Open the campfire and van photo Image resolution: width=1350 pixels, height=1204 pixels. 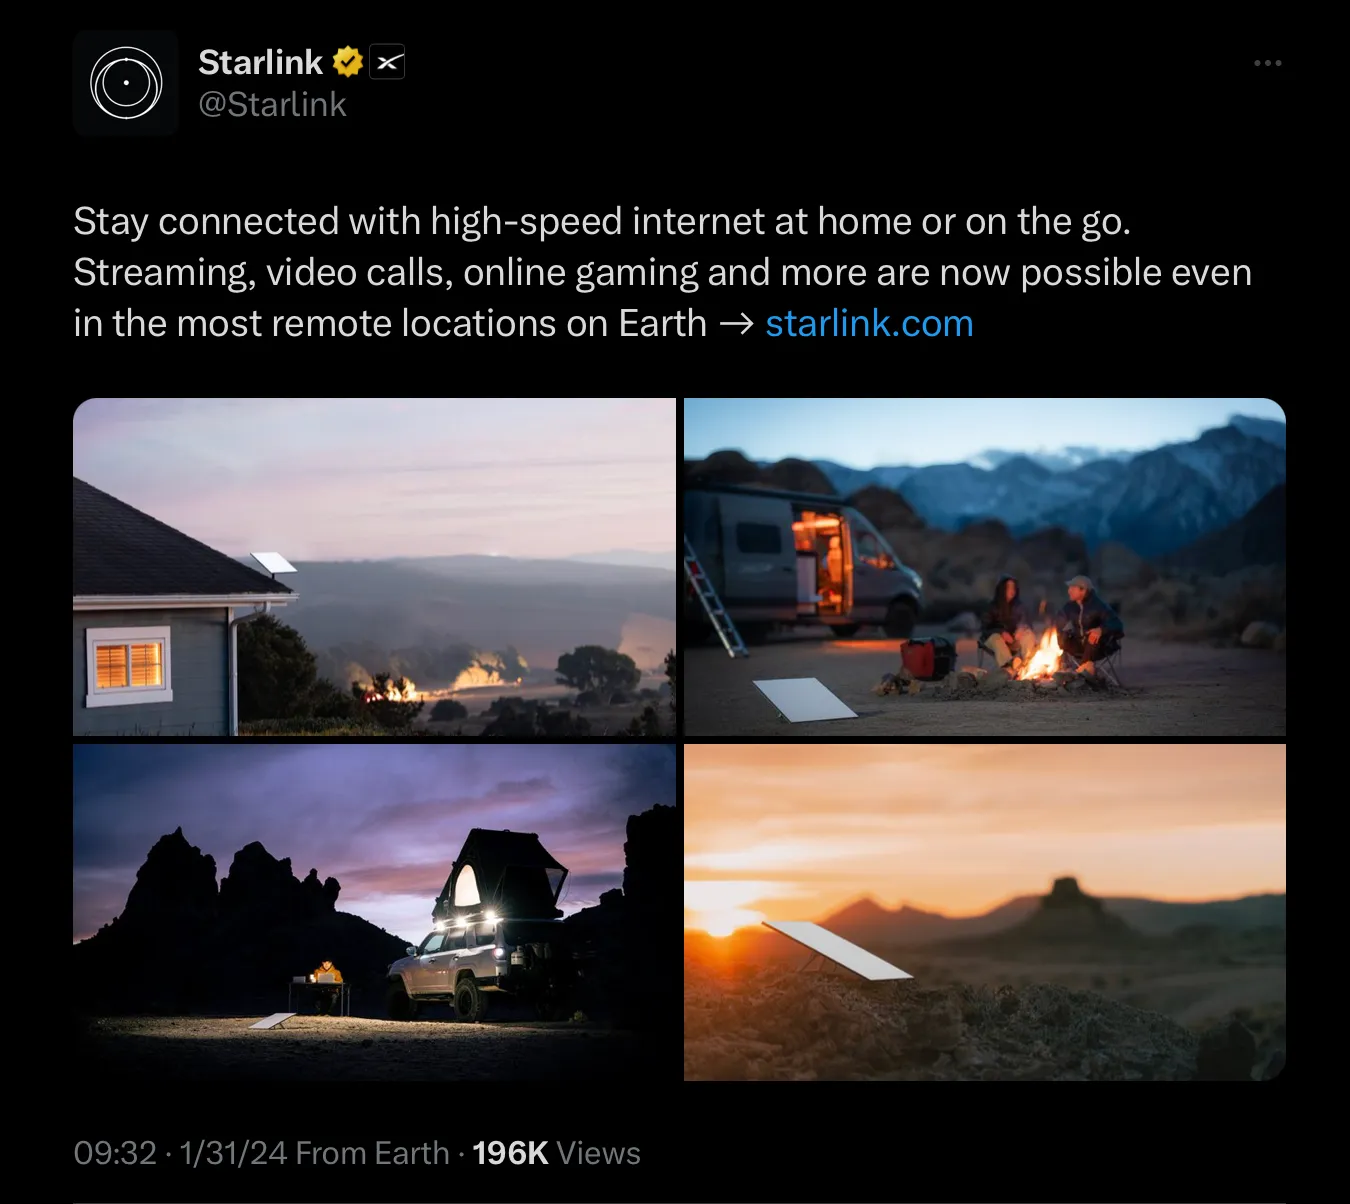tap(985, 567)
